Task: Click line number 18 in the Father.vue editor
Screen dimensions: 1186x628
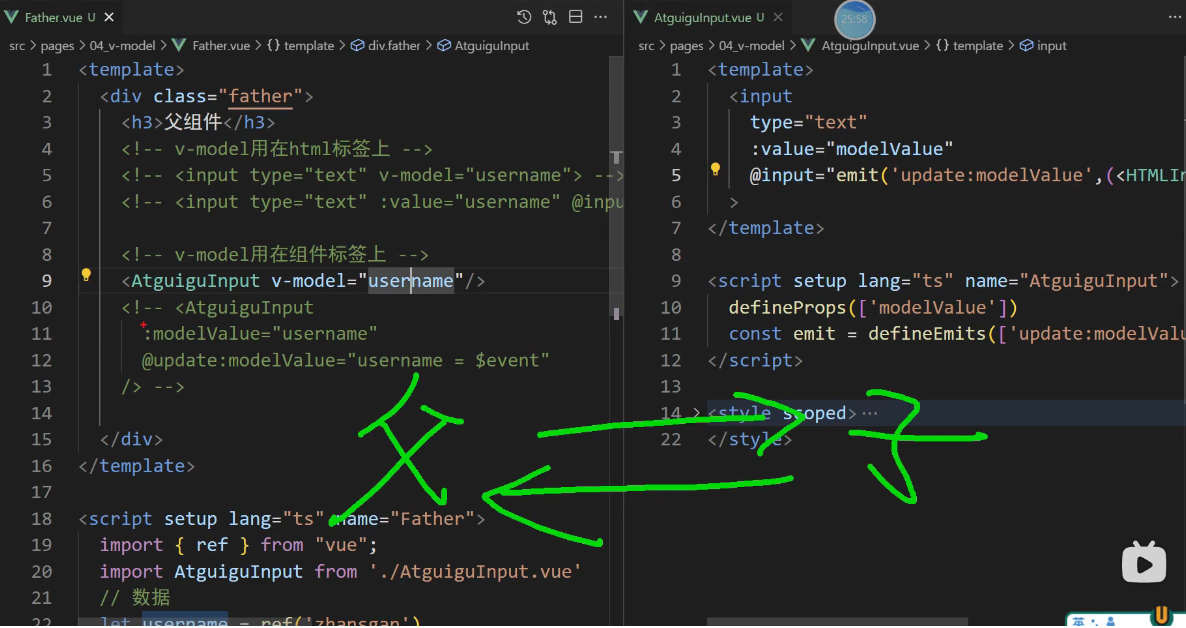Action: click(x=42, y=519)
